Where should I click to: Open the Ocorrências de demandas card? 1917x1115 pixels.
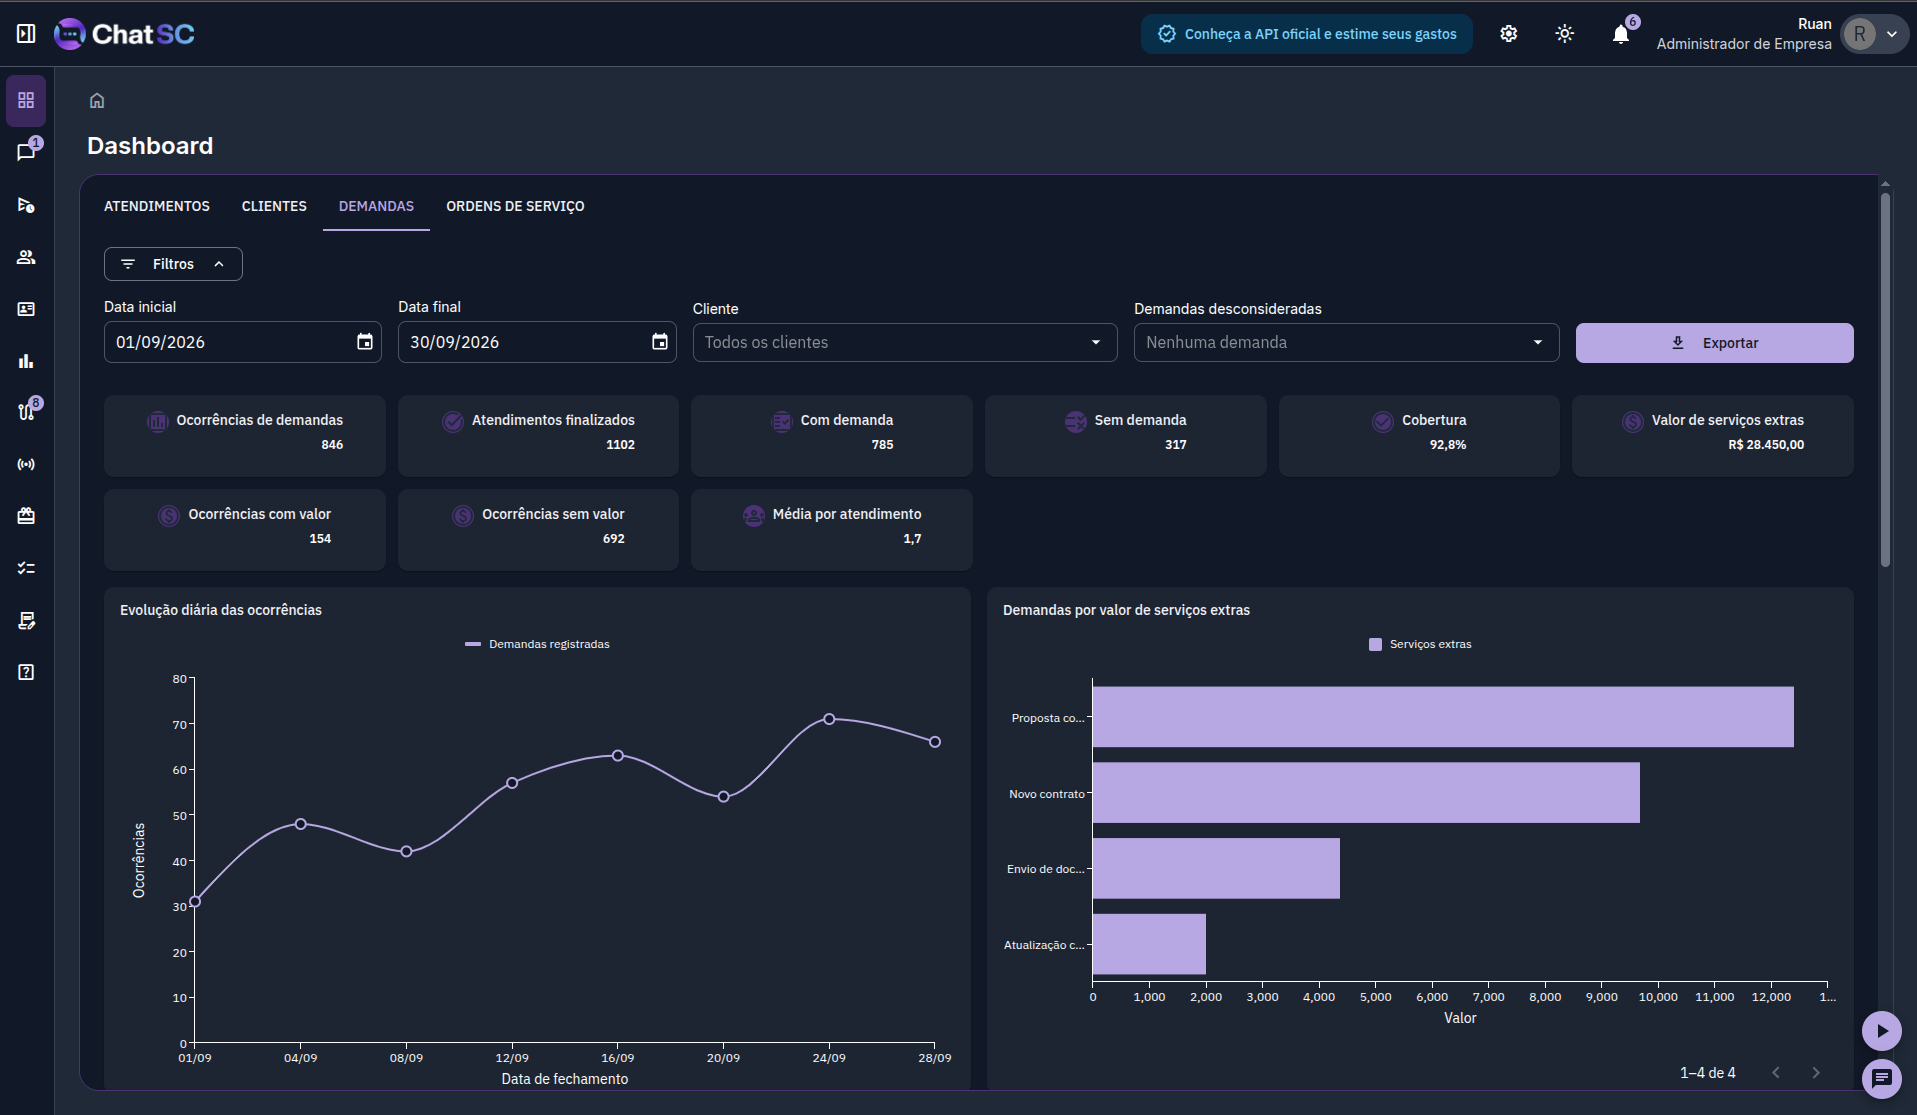click(244, 435)
